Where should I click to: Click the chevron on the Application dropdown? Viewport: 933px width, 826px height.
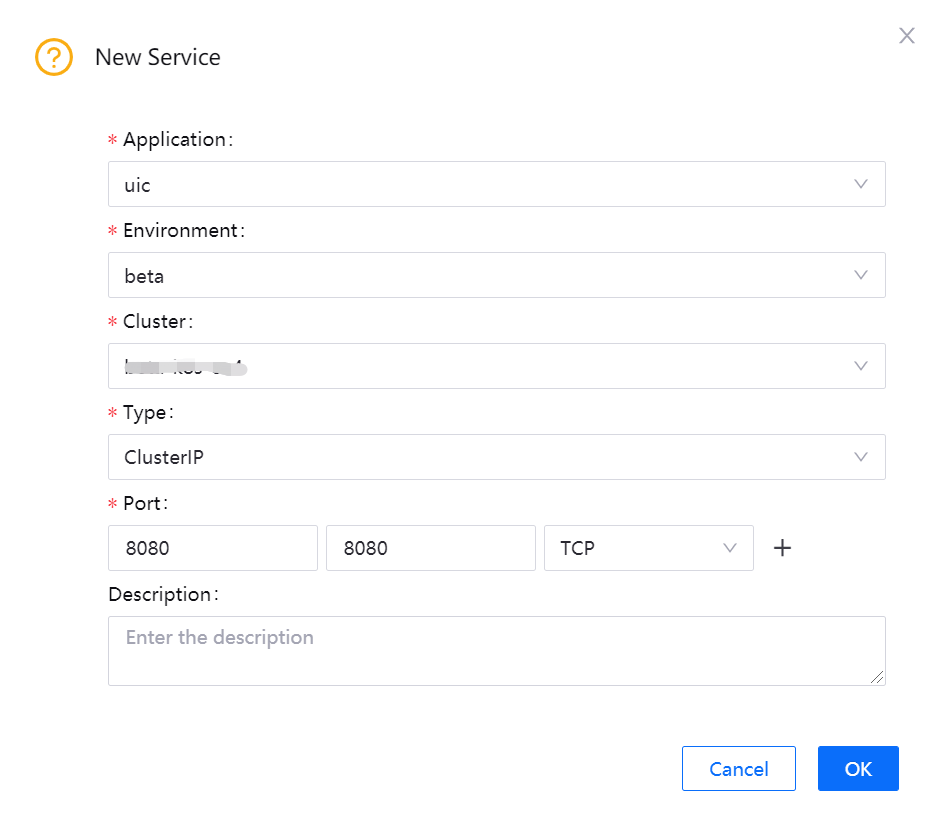click(860, 184)
